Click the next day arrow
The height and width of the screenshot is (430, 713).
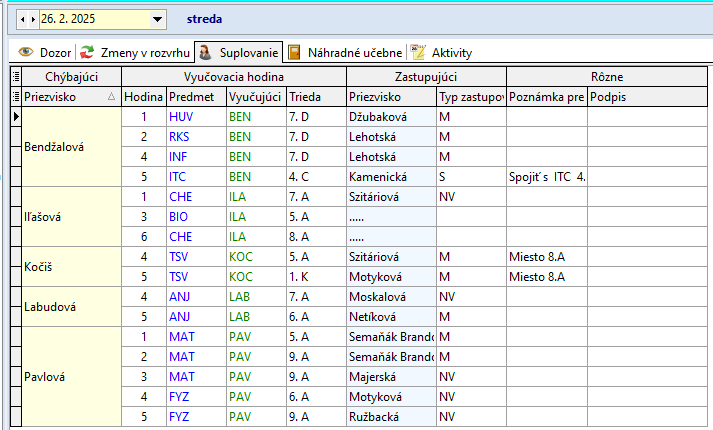click(33, 19)
